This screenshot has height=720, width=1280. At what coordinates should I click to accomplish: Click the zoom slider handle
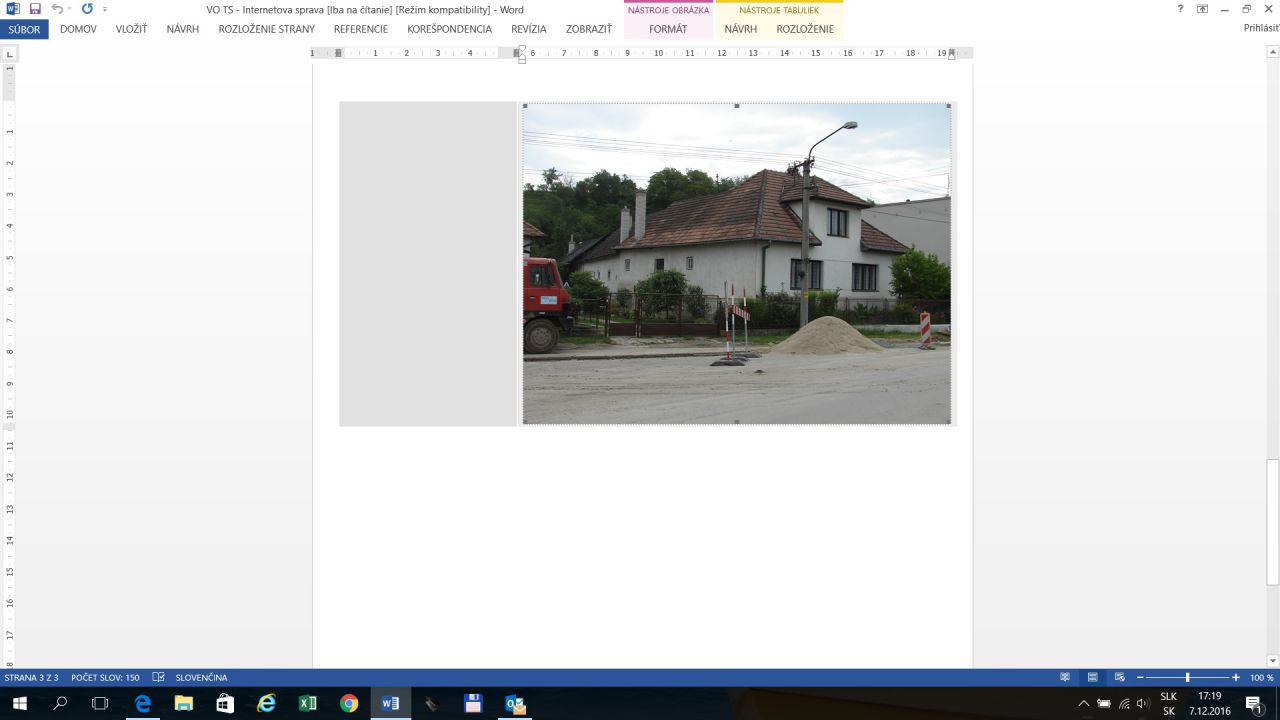[1188, 678]
